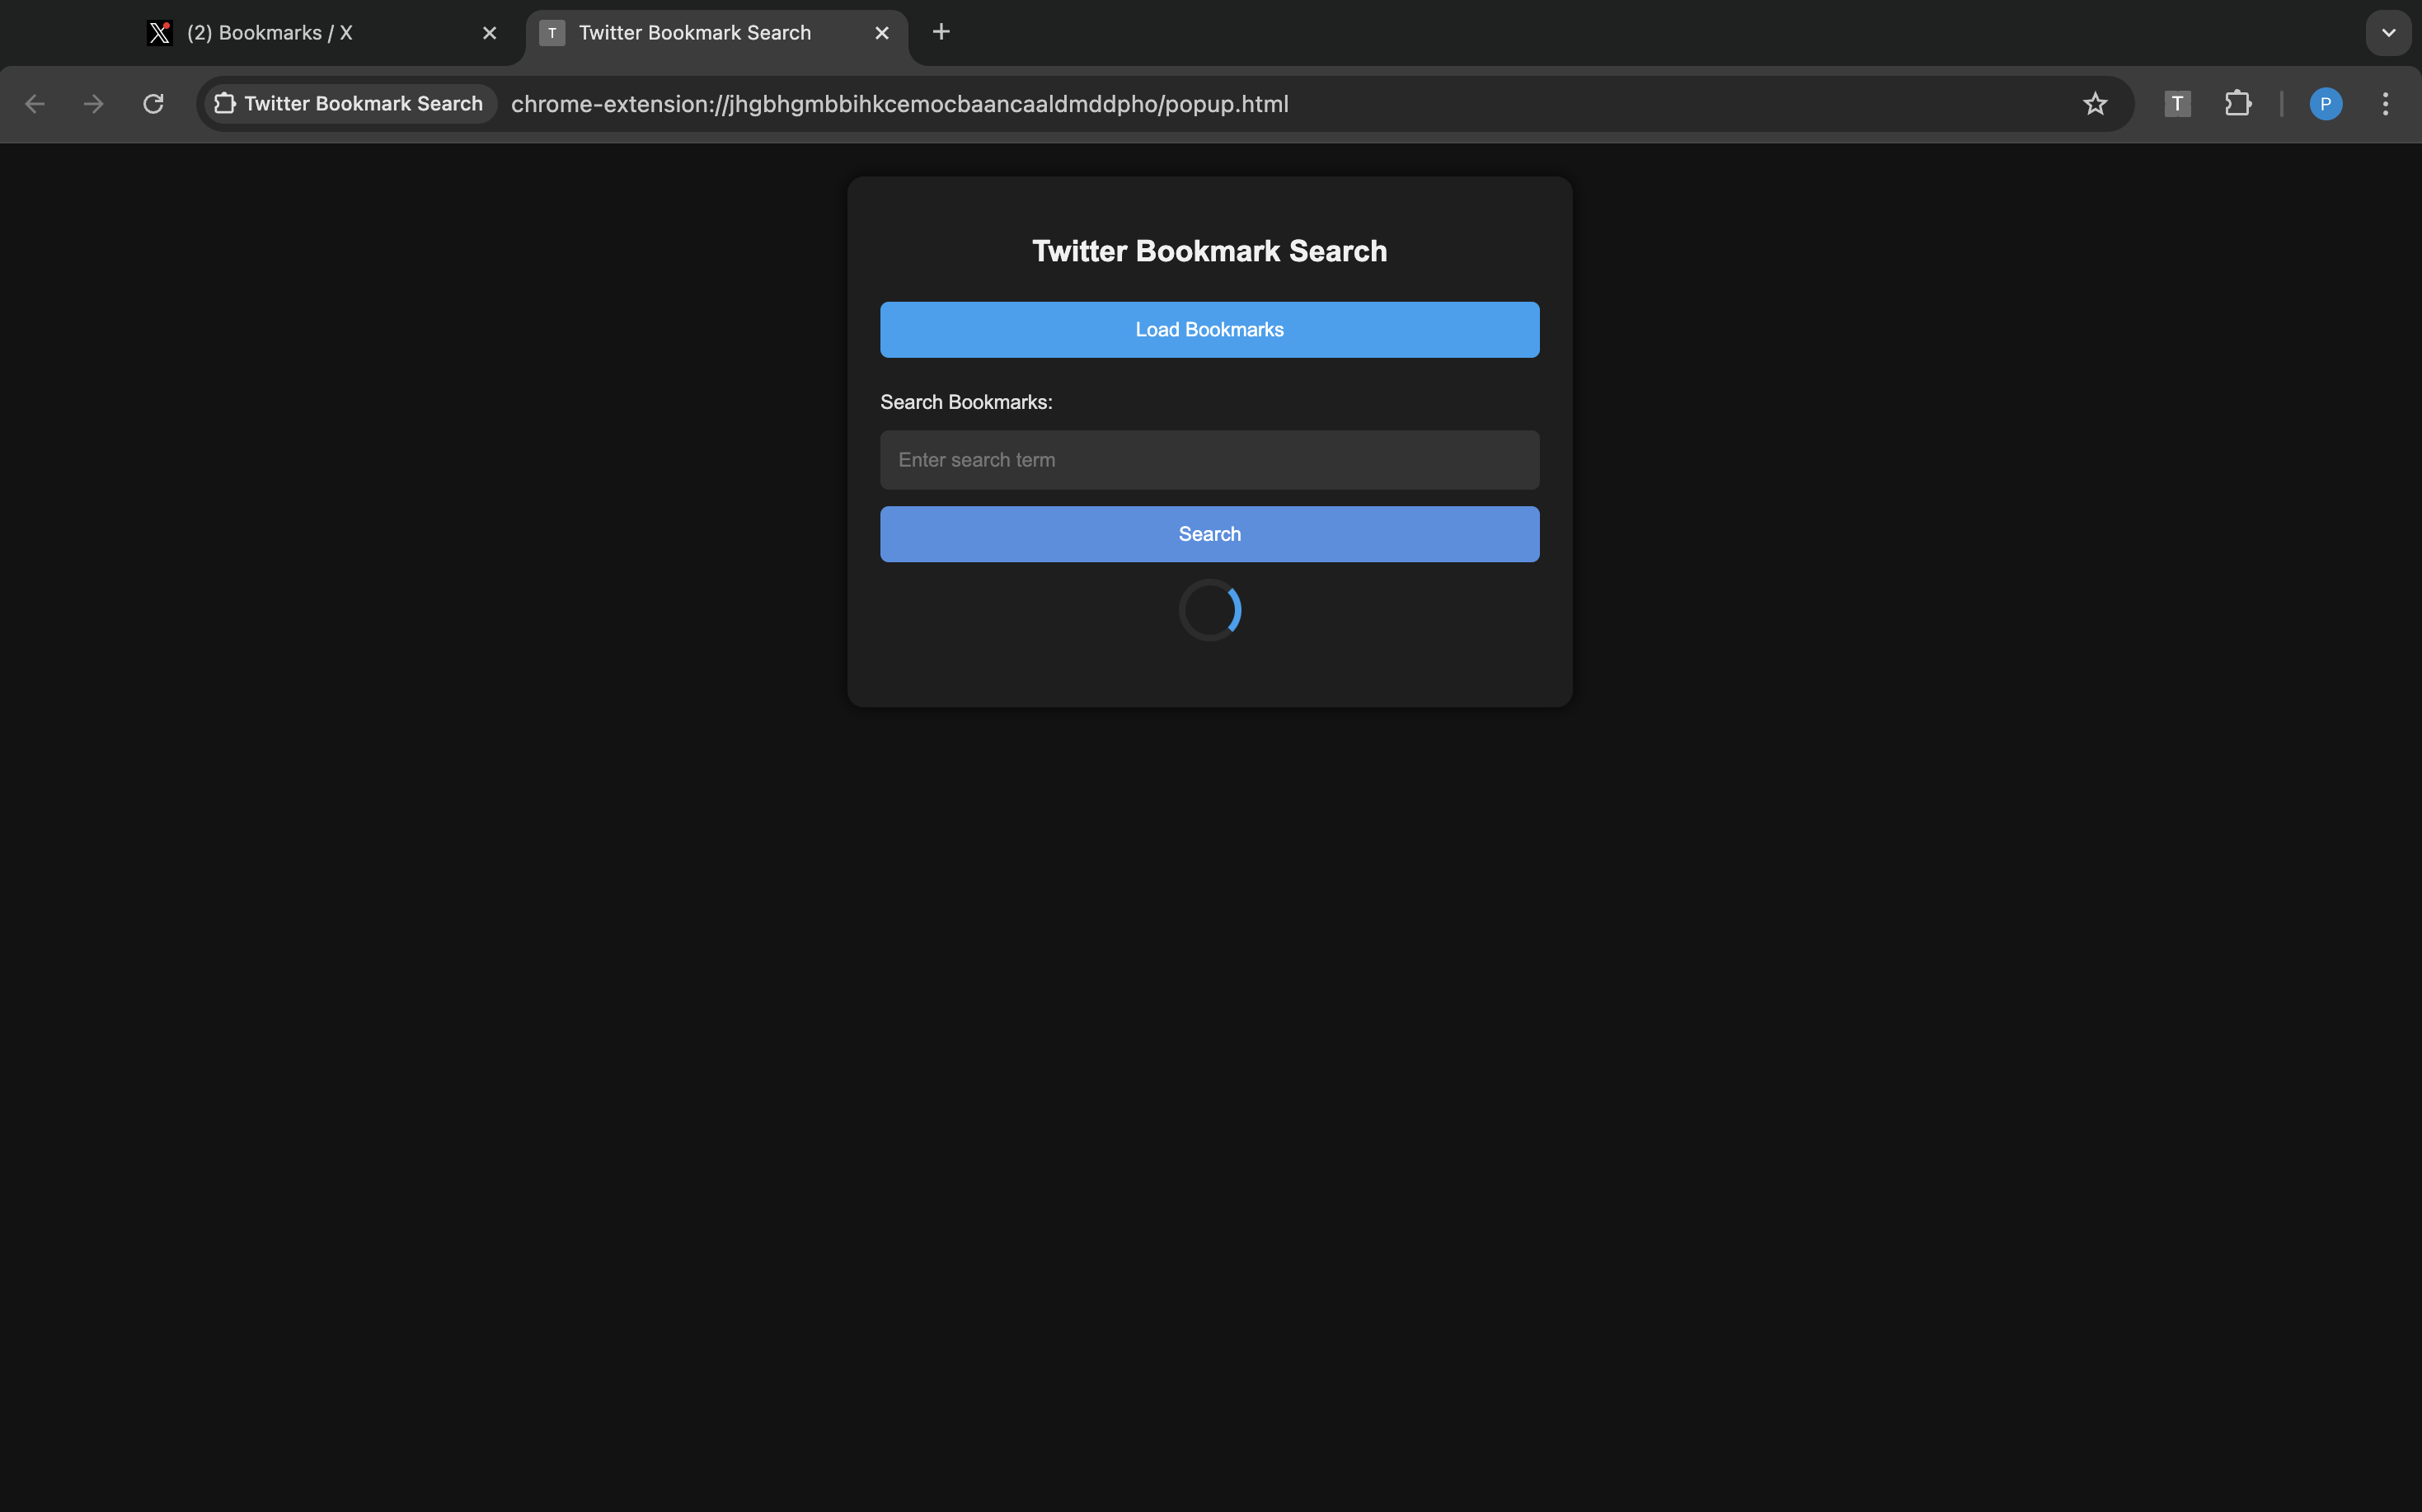This screenshot has height=1512, width=2422.
Task: Click the Load Bookmarks button
Action: coord(1209,329)
